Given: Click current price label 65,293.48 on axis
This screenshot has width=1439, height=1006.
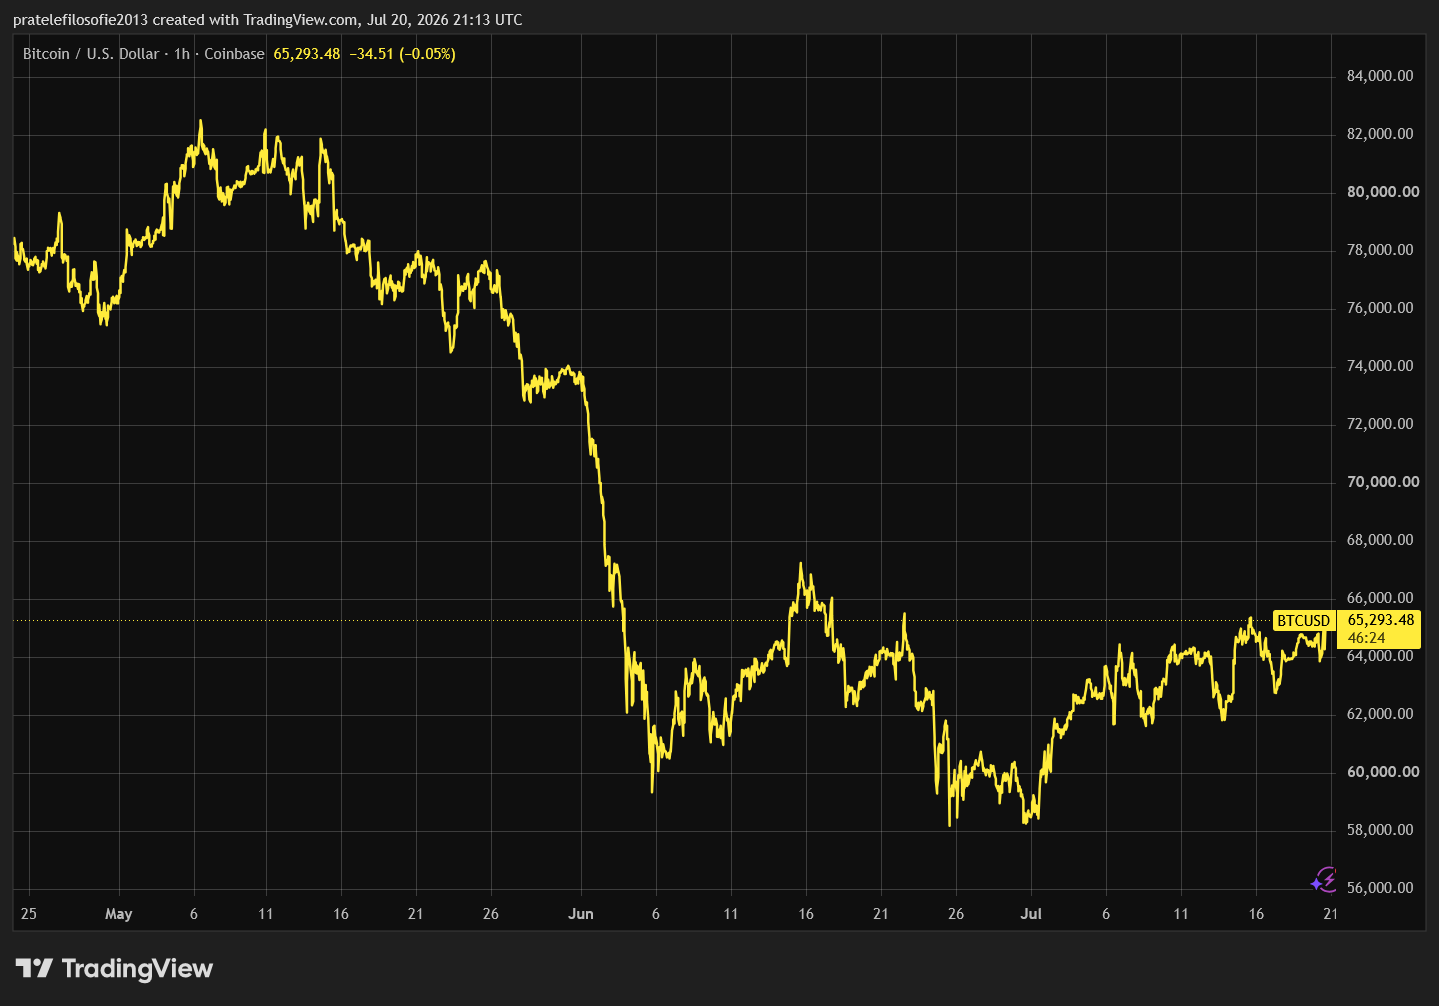Looking at the screenshot, I should coord(1380,620).
